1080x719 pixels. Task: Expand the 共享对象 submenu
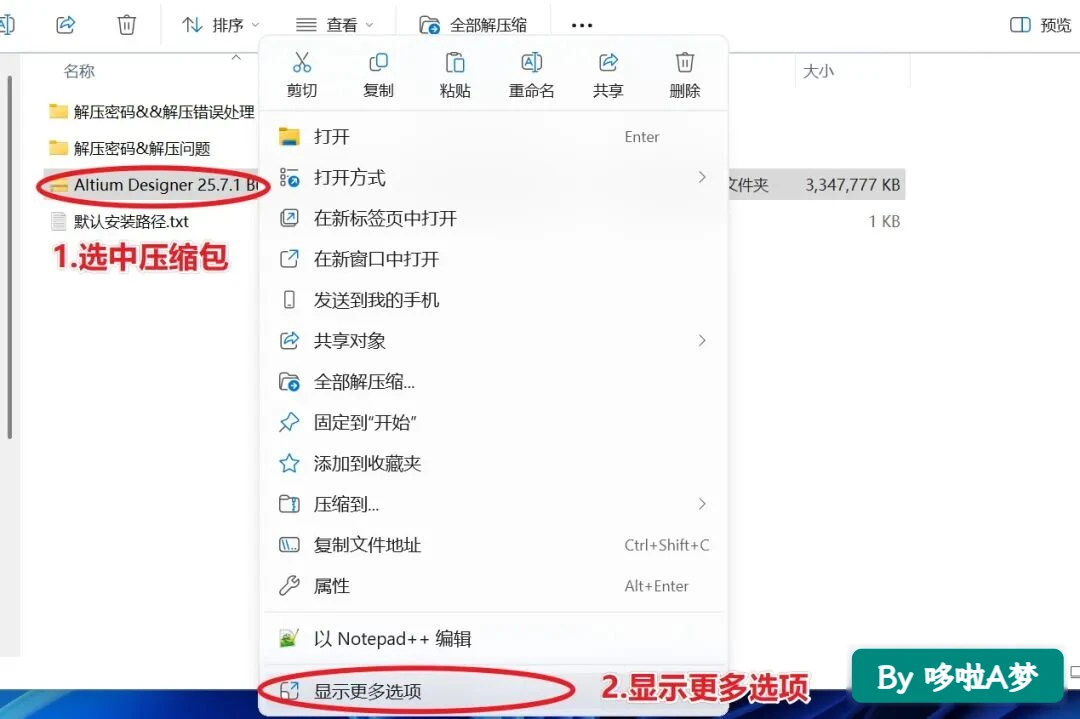(493, 341)
